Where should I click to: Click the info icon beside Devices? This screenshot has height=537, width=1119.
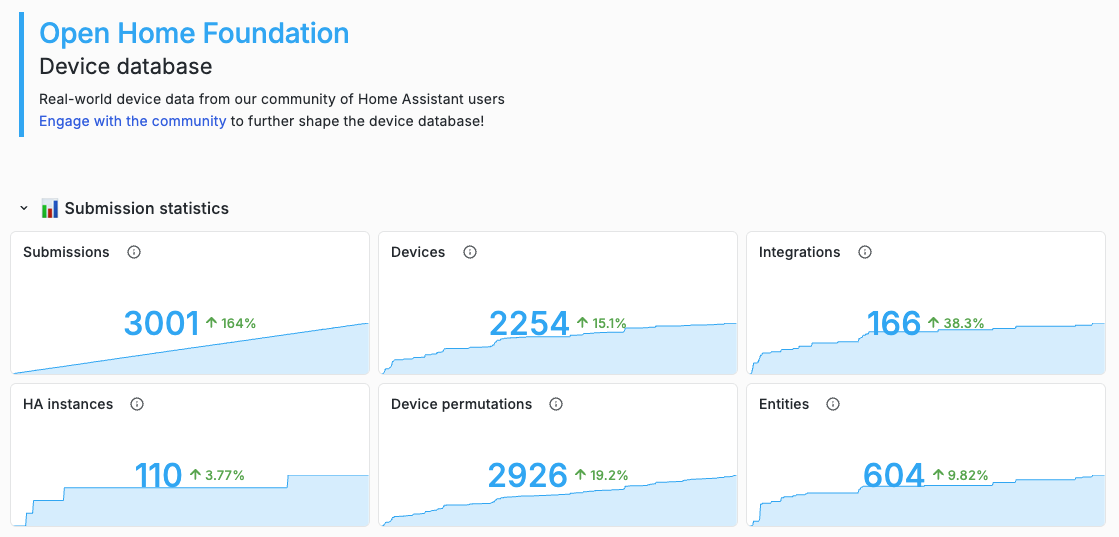click(x=470, y=252)
